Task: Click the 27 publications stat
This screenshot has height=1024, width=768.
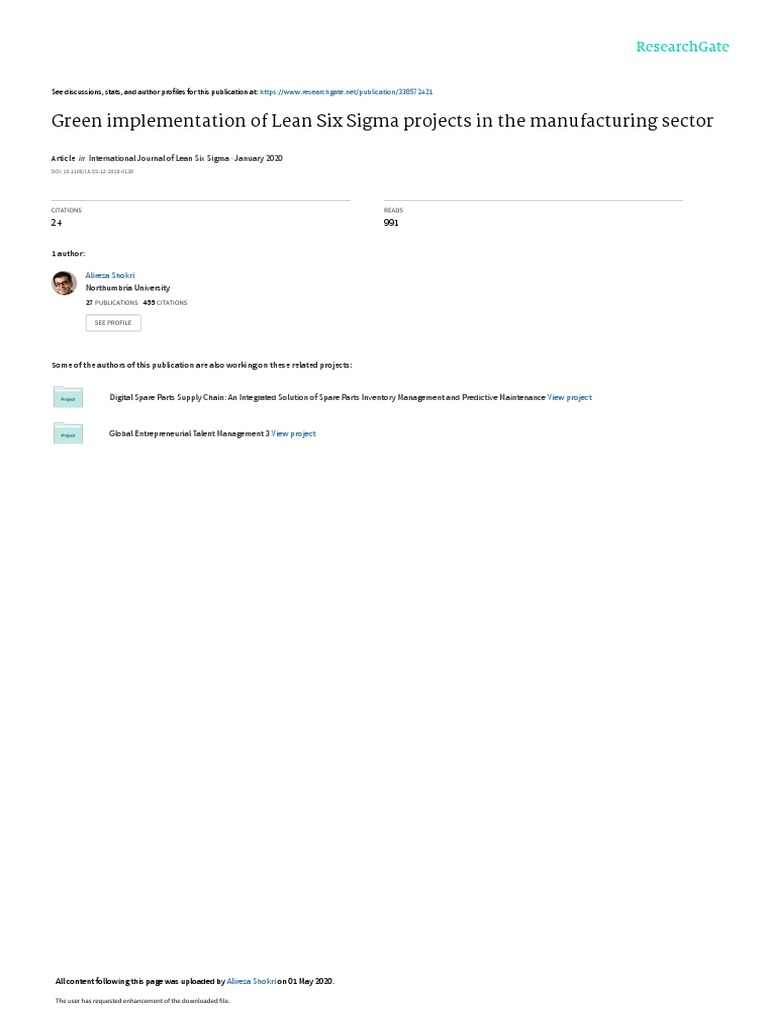Action: pos(112,303)
